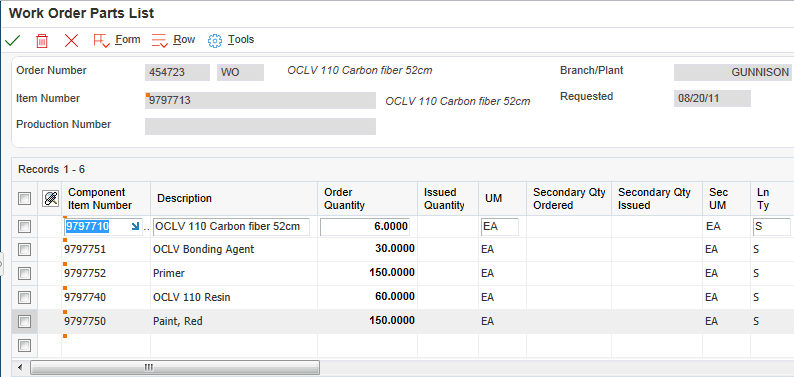Open visual assist arrow in Component Item Number field
The width and height of the screenshot is (794, 377).
tap(135, 227)
